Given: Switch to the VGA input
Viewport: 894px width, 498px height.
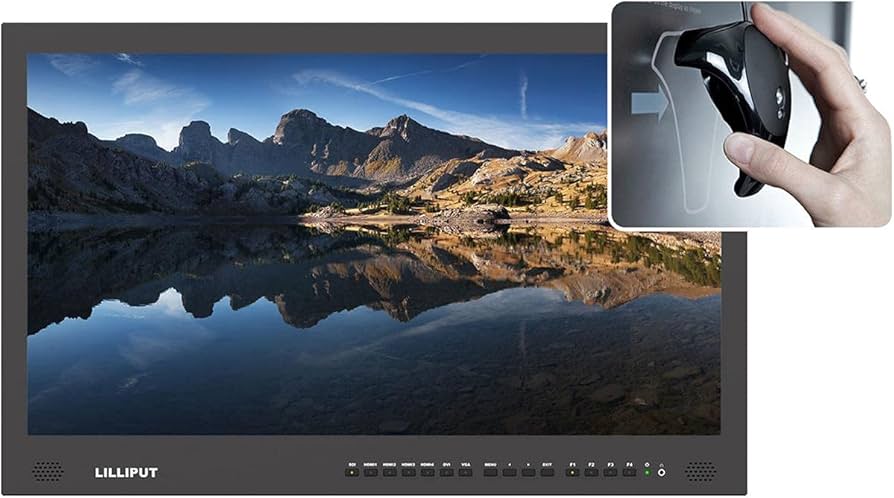Looking at the screenshot, I should coord(465,472).
